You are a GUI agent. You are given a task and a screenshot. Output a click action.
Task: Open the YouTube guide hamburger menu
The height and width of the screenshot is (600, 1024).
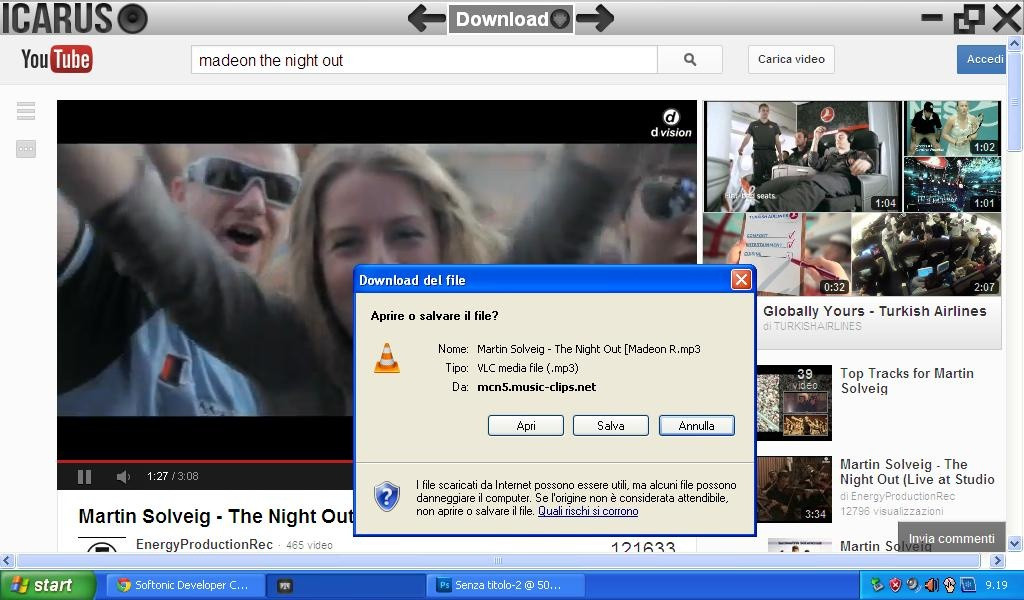pos(26,111)
